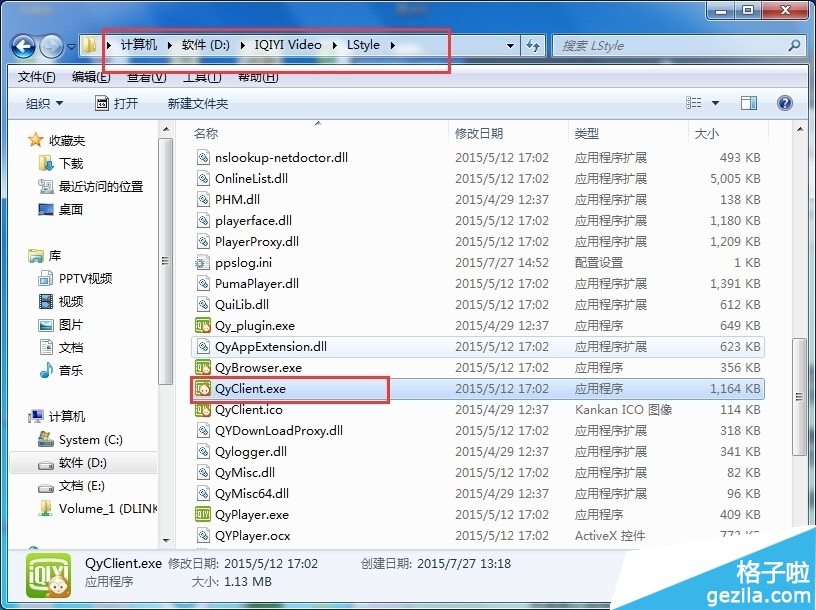Click the nslookup-netdoctor.dll file icon
Screen dimensions: 816x610
pos(203,158)
